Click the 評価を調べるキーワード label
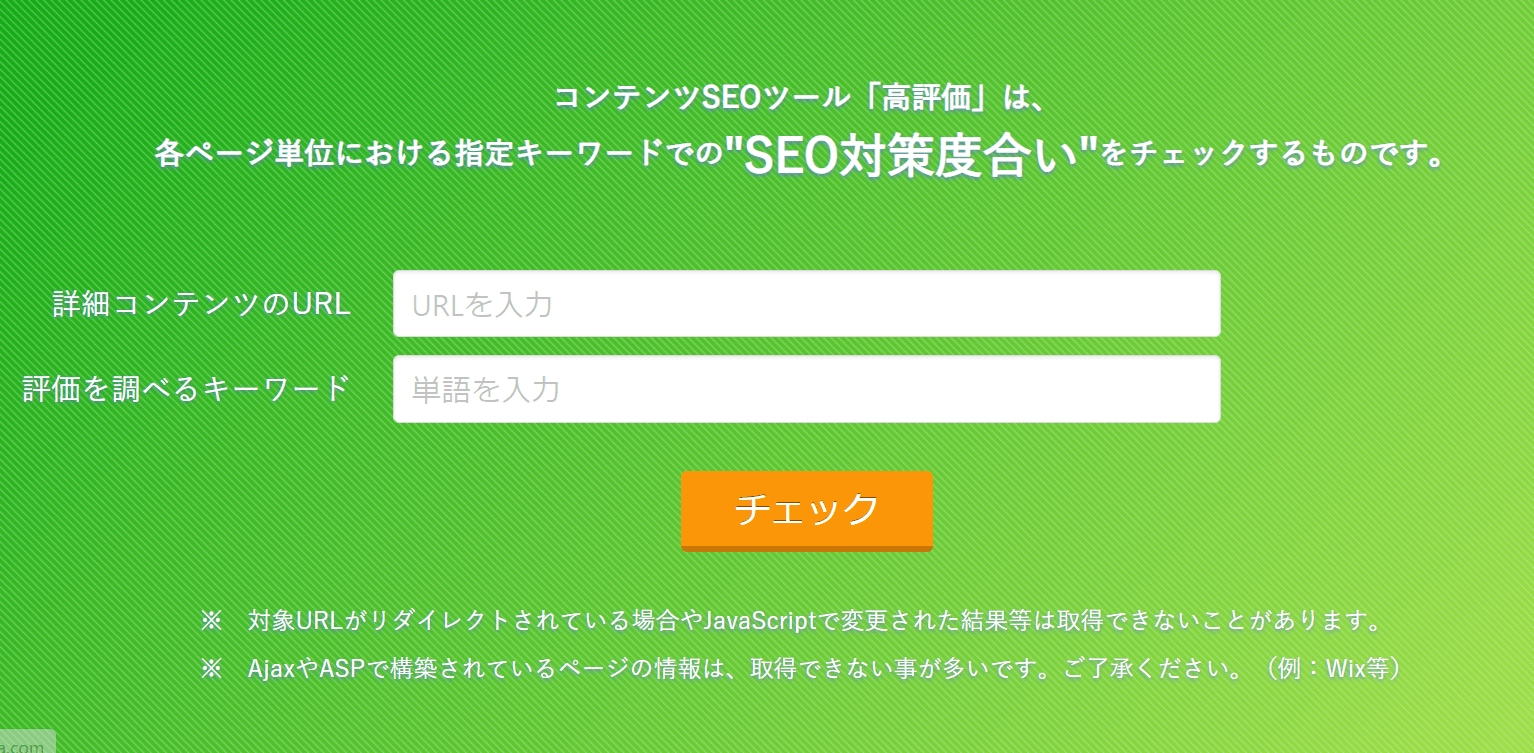This screenshot has width=1534, height=753. 186,389
